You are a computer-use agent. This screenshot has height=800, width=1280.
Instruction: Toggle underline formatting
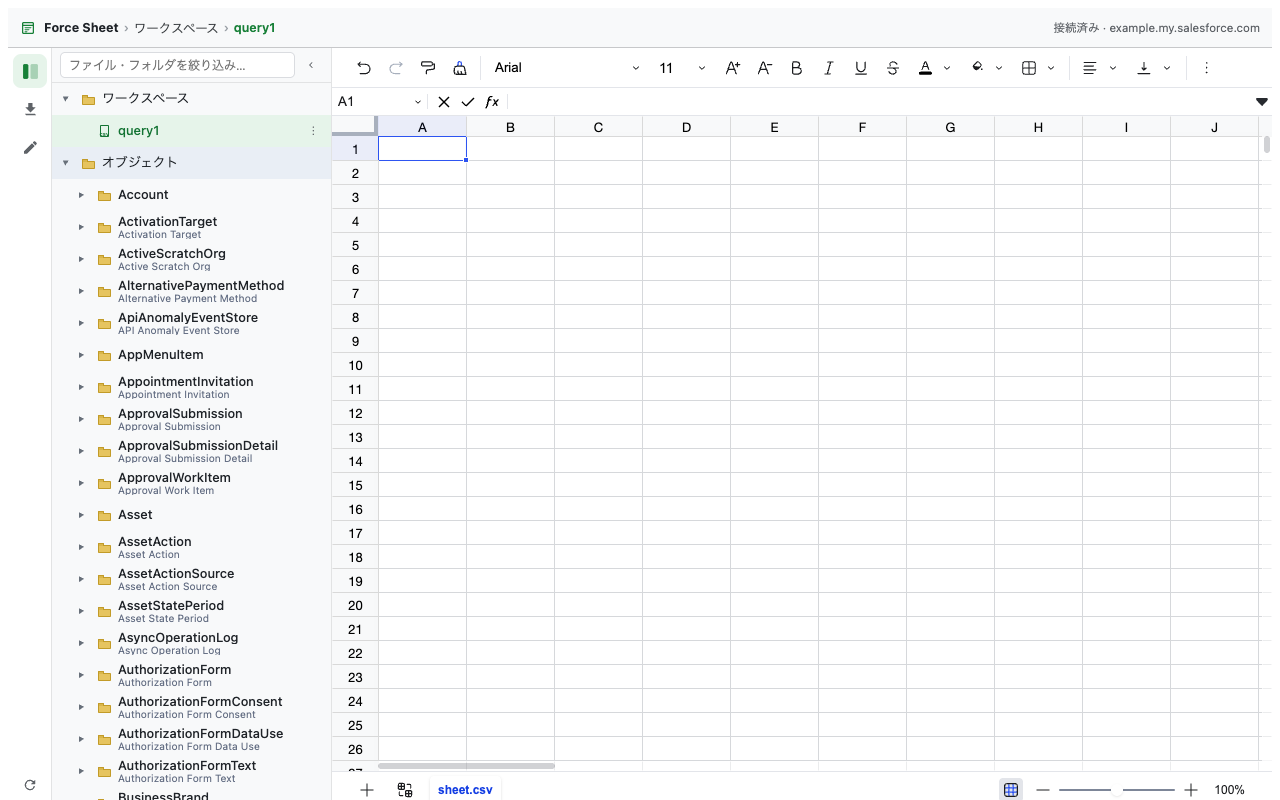click(x=861, y=68)
